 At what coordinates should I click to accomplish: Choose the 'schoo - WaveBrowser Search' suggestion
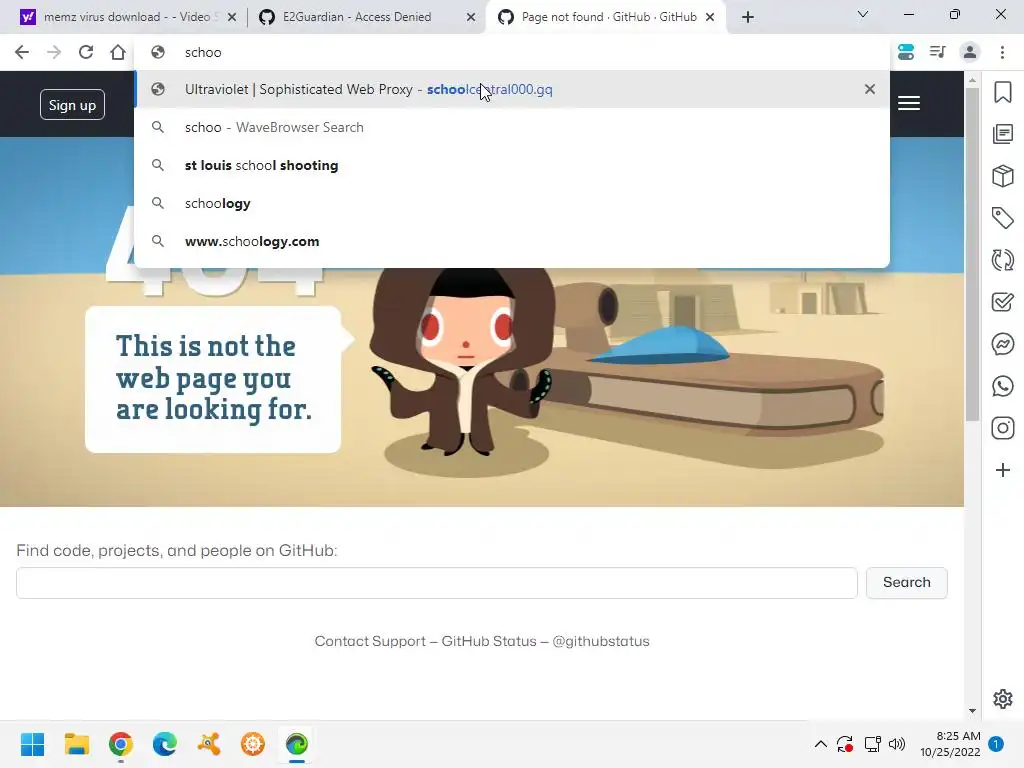pos(511,127)
